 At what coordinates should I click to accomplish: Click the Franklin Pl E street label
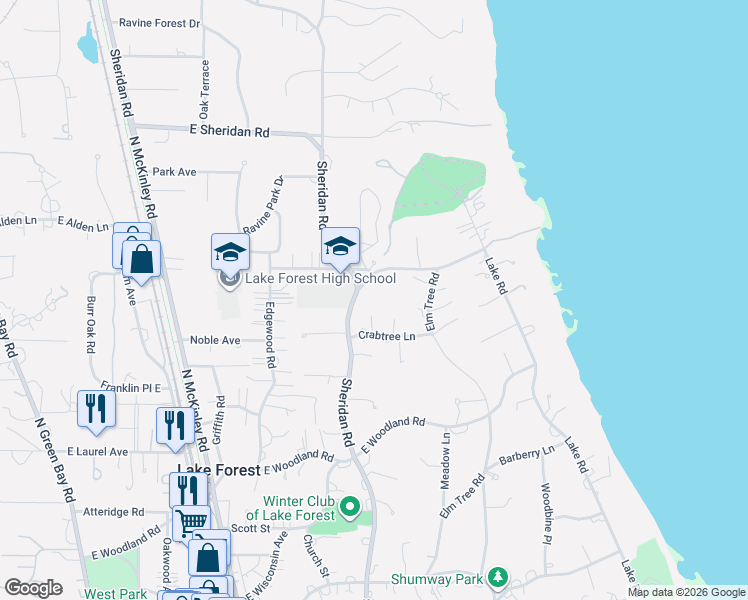click(130, 387)
